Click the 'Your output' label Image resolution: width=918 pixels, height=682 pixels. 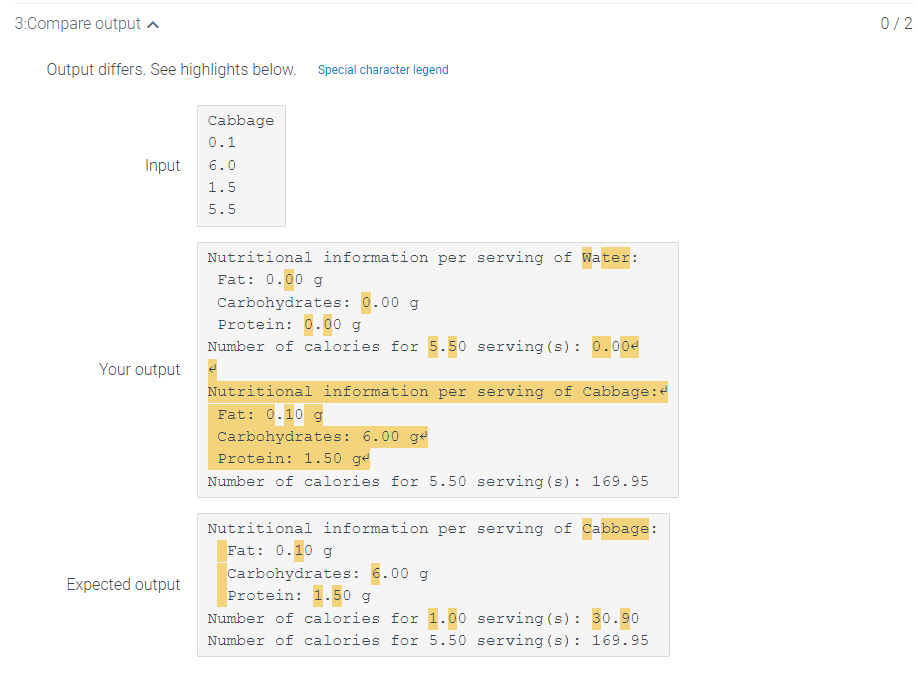[139, 369]
